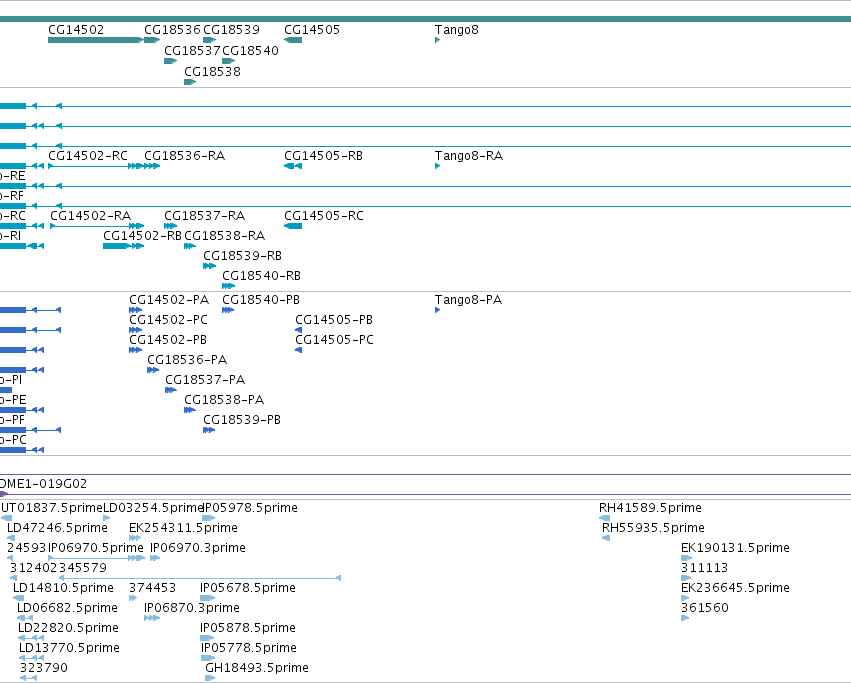
Task: Click the CG14502 gene span bar
Action: click(96, 40)
